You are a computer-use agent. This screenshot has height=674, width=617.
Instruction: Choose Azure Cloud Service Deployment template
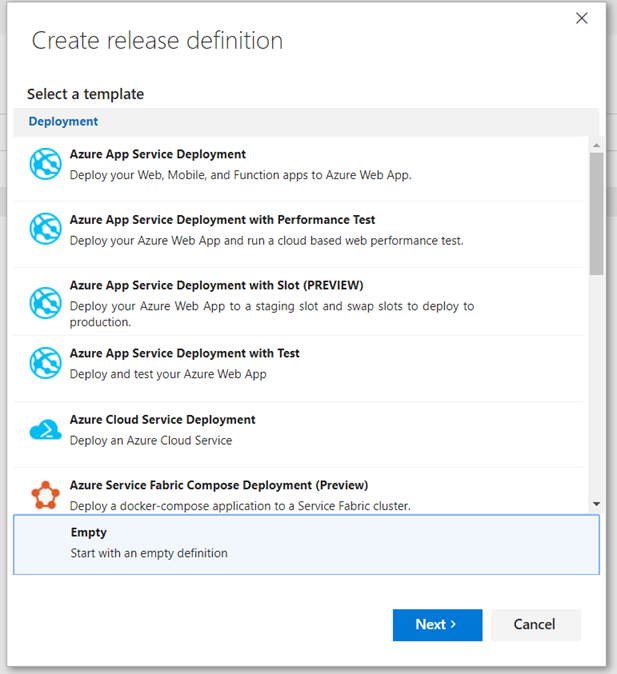[x=162, y=420]
